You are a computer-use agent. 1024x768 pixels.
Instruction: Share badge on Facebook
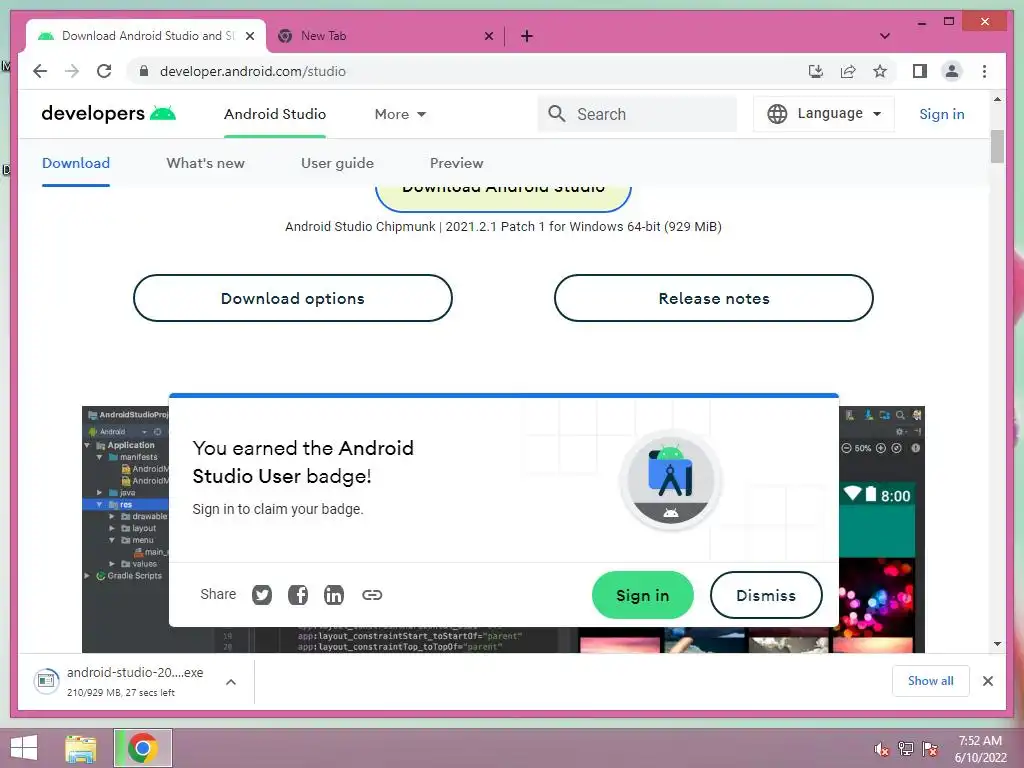point(298,595)
